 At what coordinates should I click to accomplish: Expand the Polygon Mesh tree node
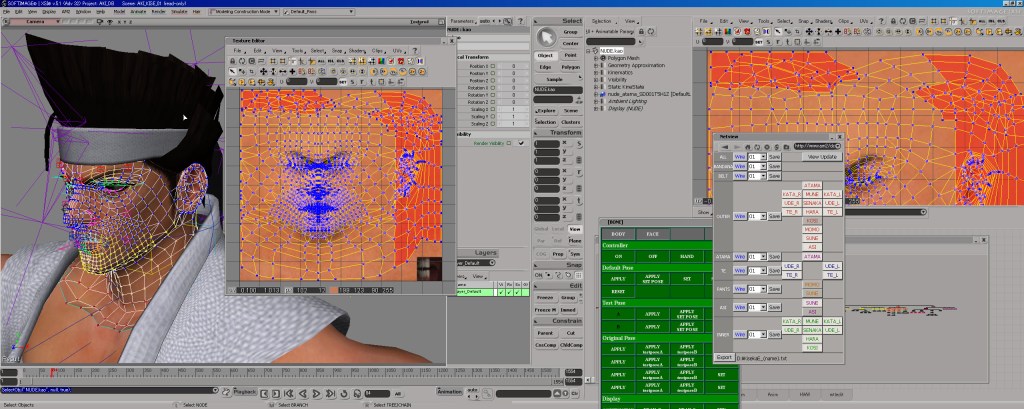pyautogui.click(x=597, y=58)
